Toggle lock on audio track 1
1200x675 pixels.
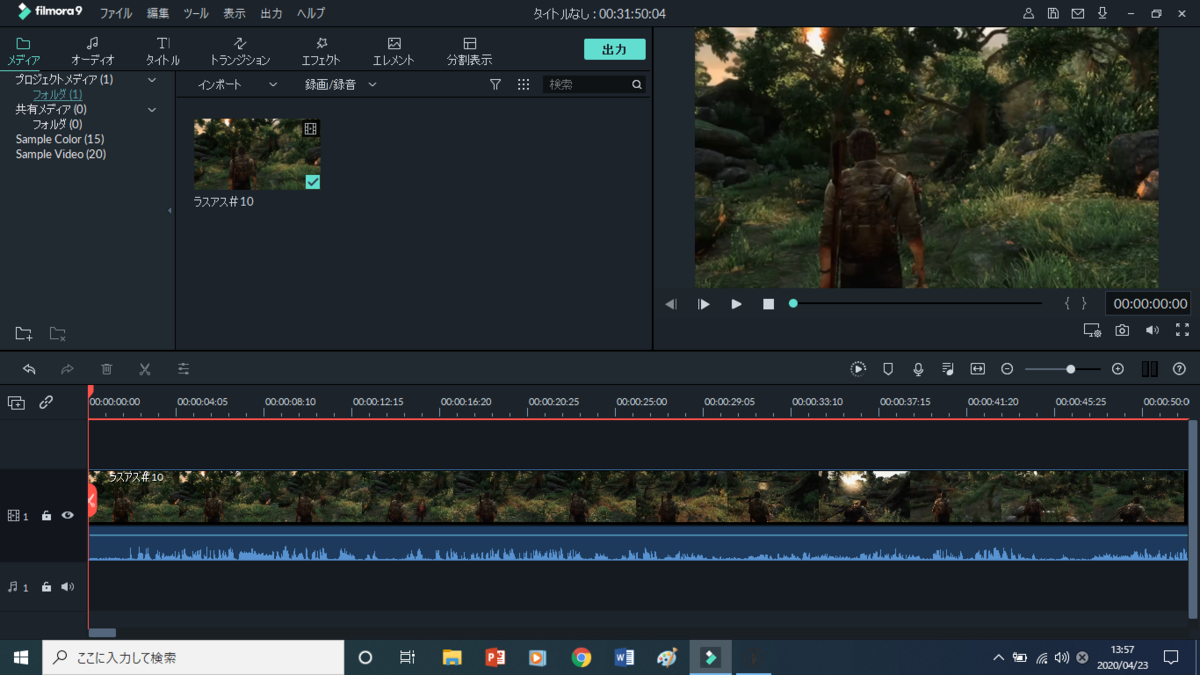[46, 587]
